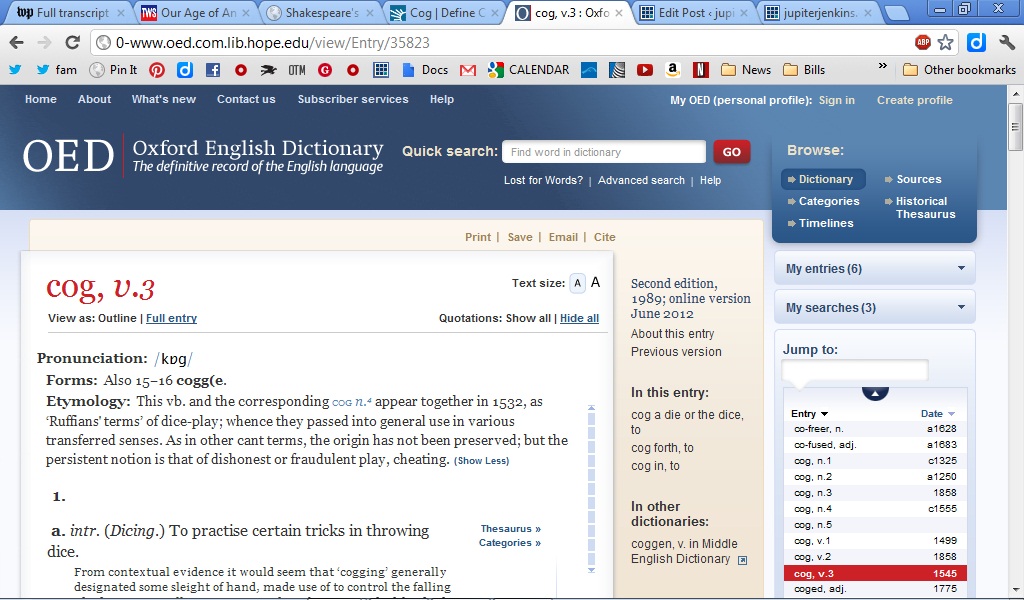
Task: Click the Pin It bookmarklet
Action: (x=114, y=70)
